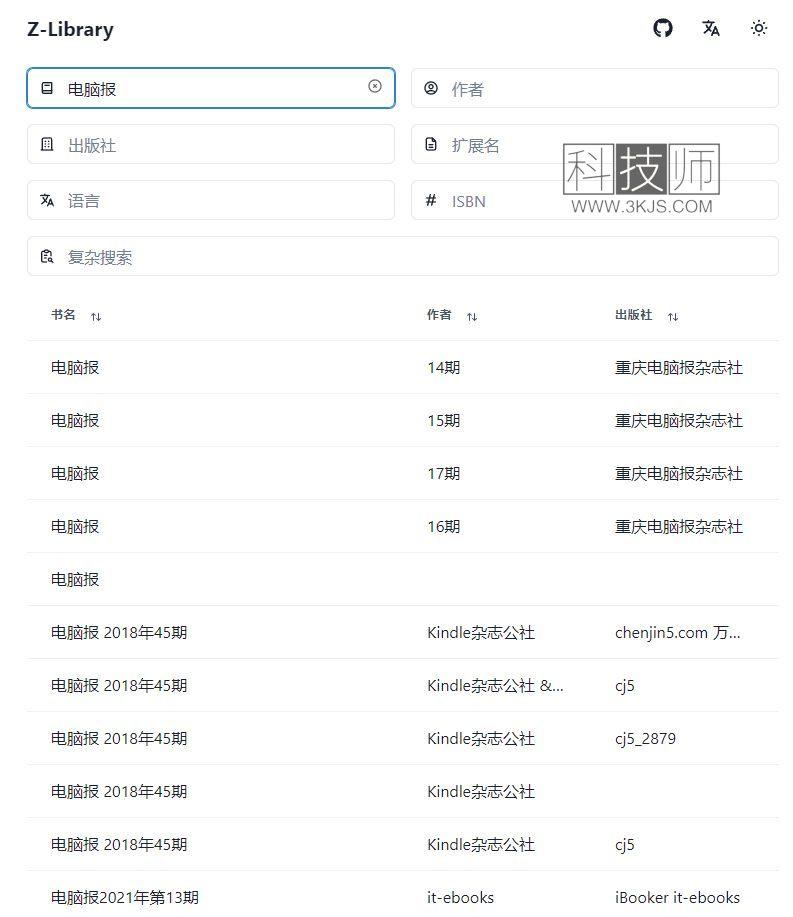This screenshot has height=917, width=793.
Task: Open the 电脑报 row with 15期
Action: [403, 420]
